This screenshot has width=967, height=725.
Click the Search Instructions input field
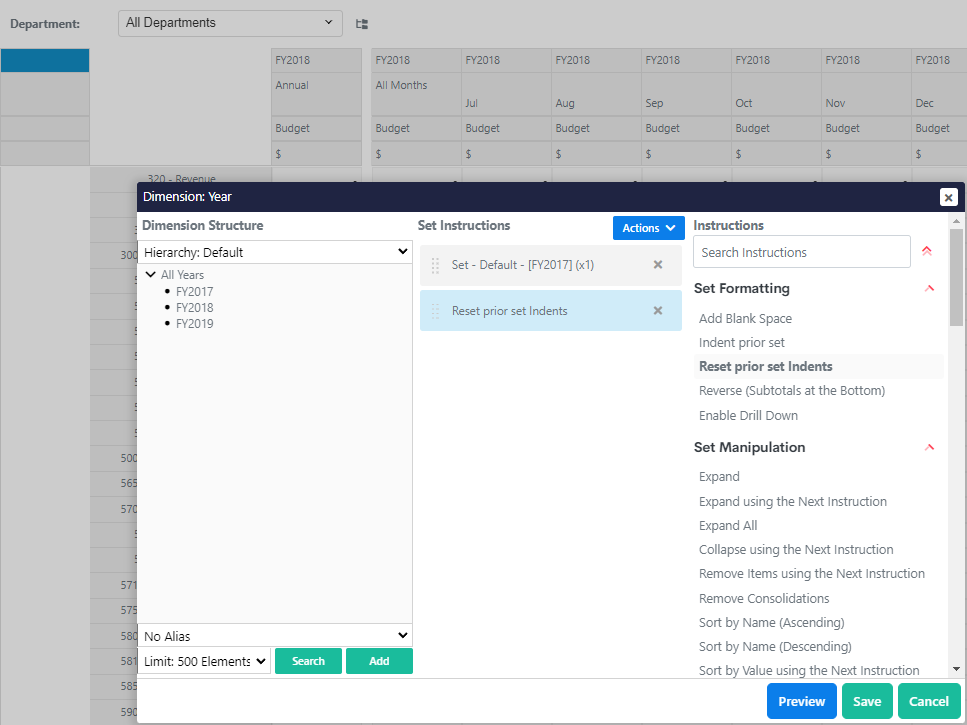(801, 252)
